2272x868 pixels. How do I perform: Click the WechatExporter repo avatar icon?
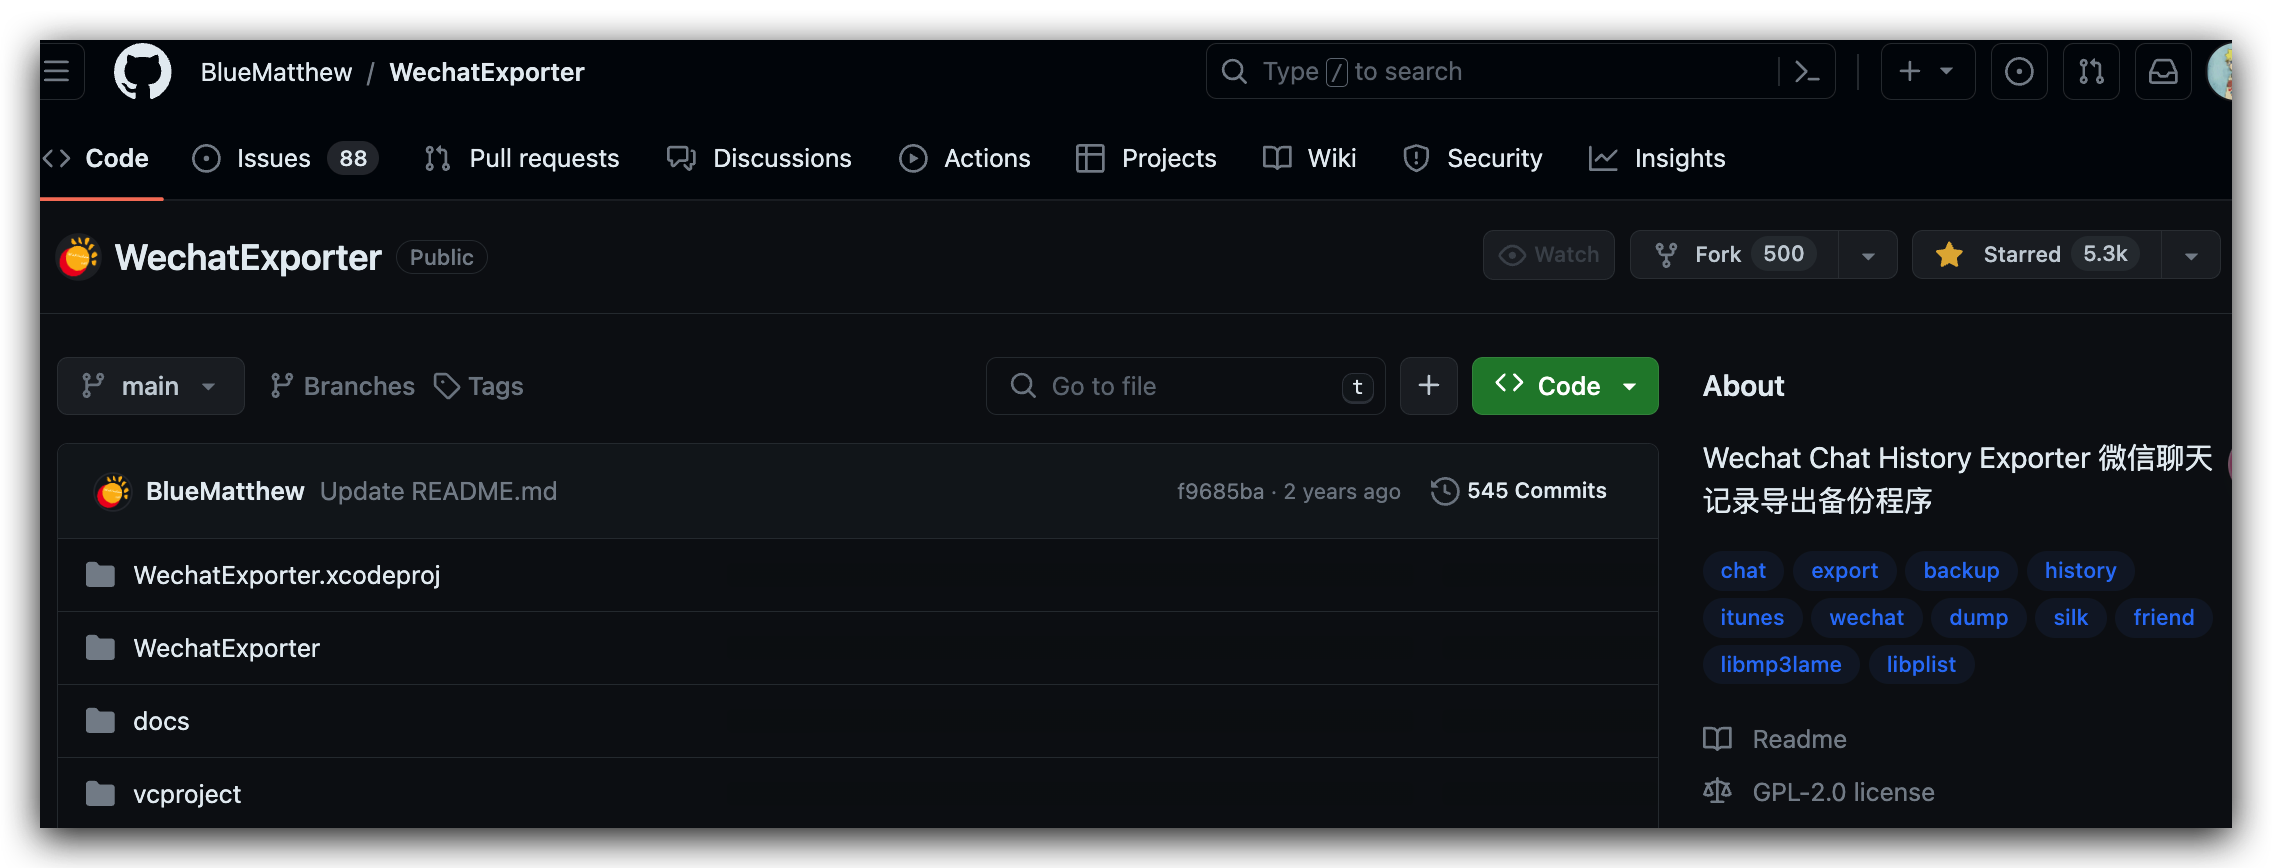tap(79, 257)
